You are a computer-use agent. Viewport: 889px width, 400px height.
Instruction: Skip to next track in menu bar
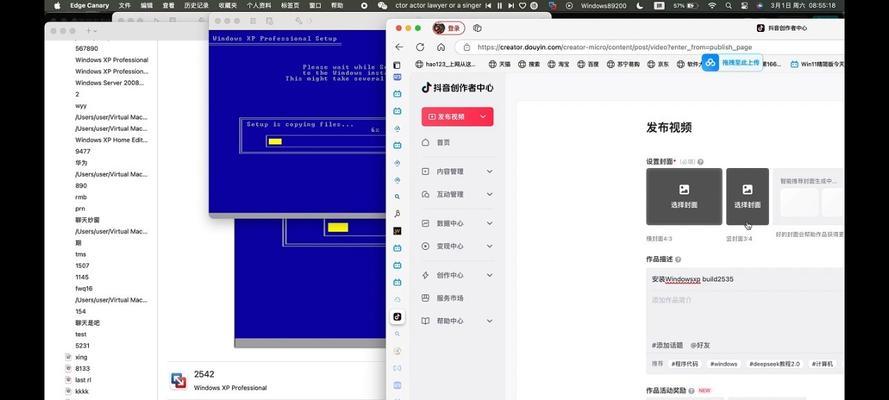[x=511, y=5]
